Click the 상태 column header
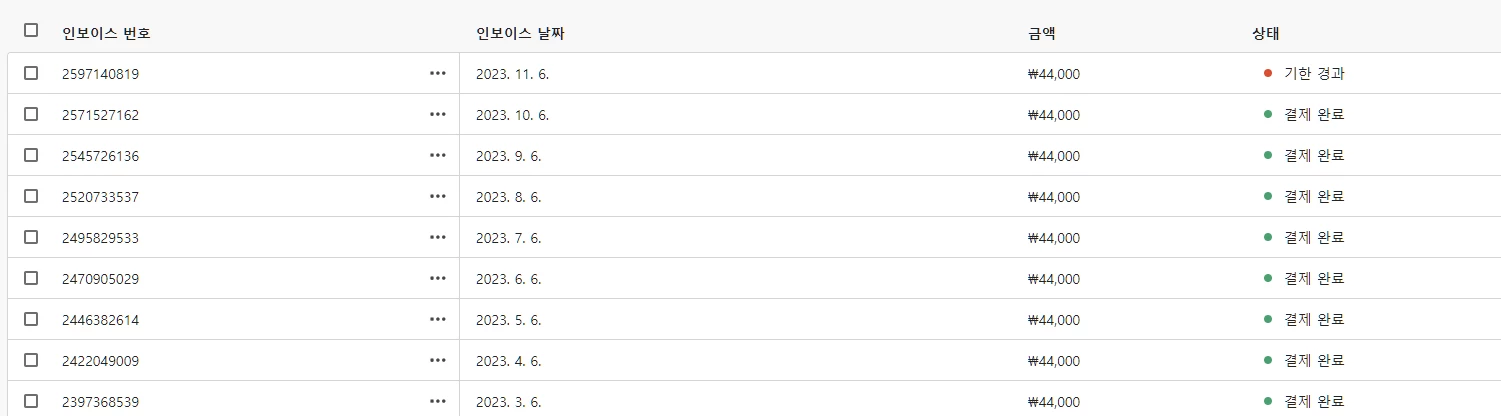 pyautogui.click(x=1266, y=33)
